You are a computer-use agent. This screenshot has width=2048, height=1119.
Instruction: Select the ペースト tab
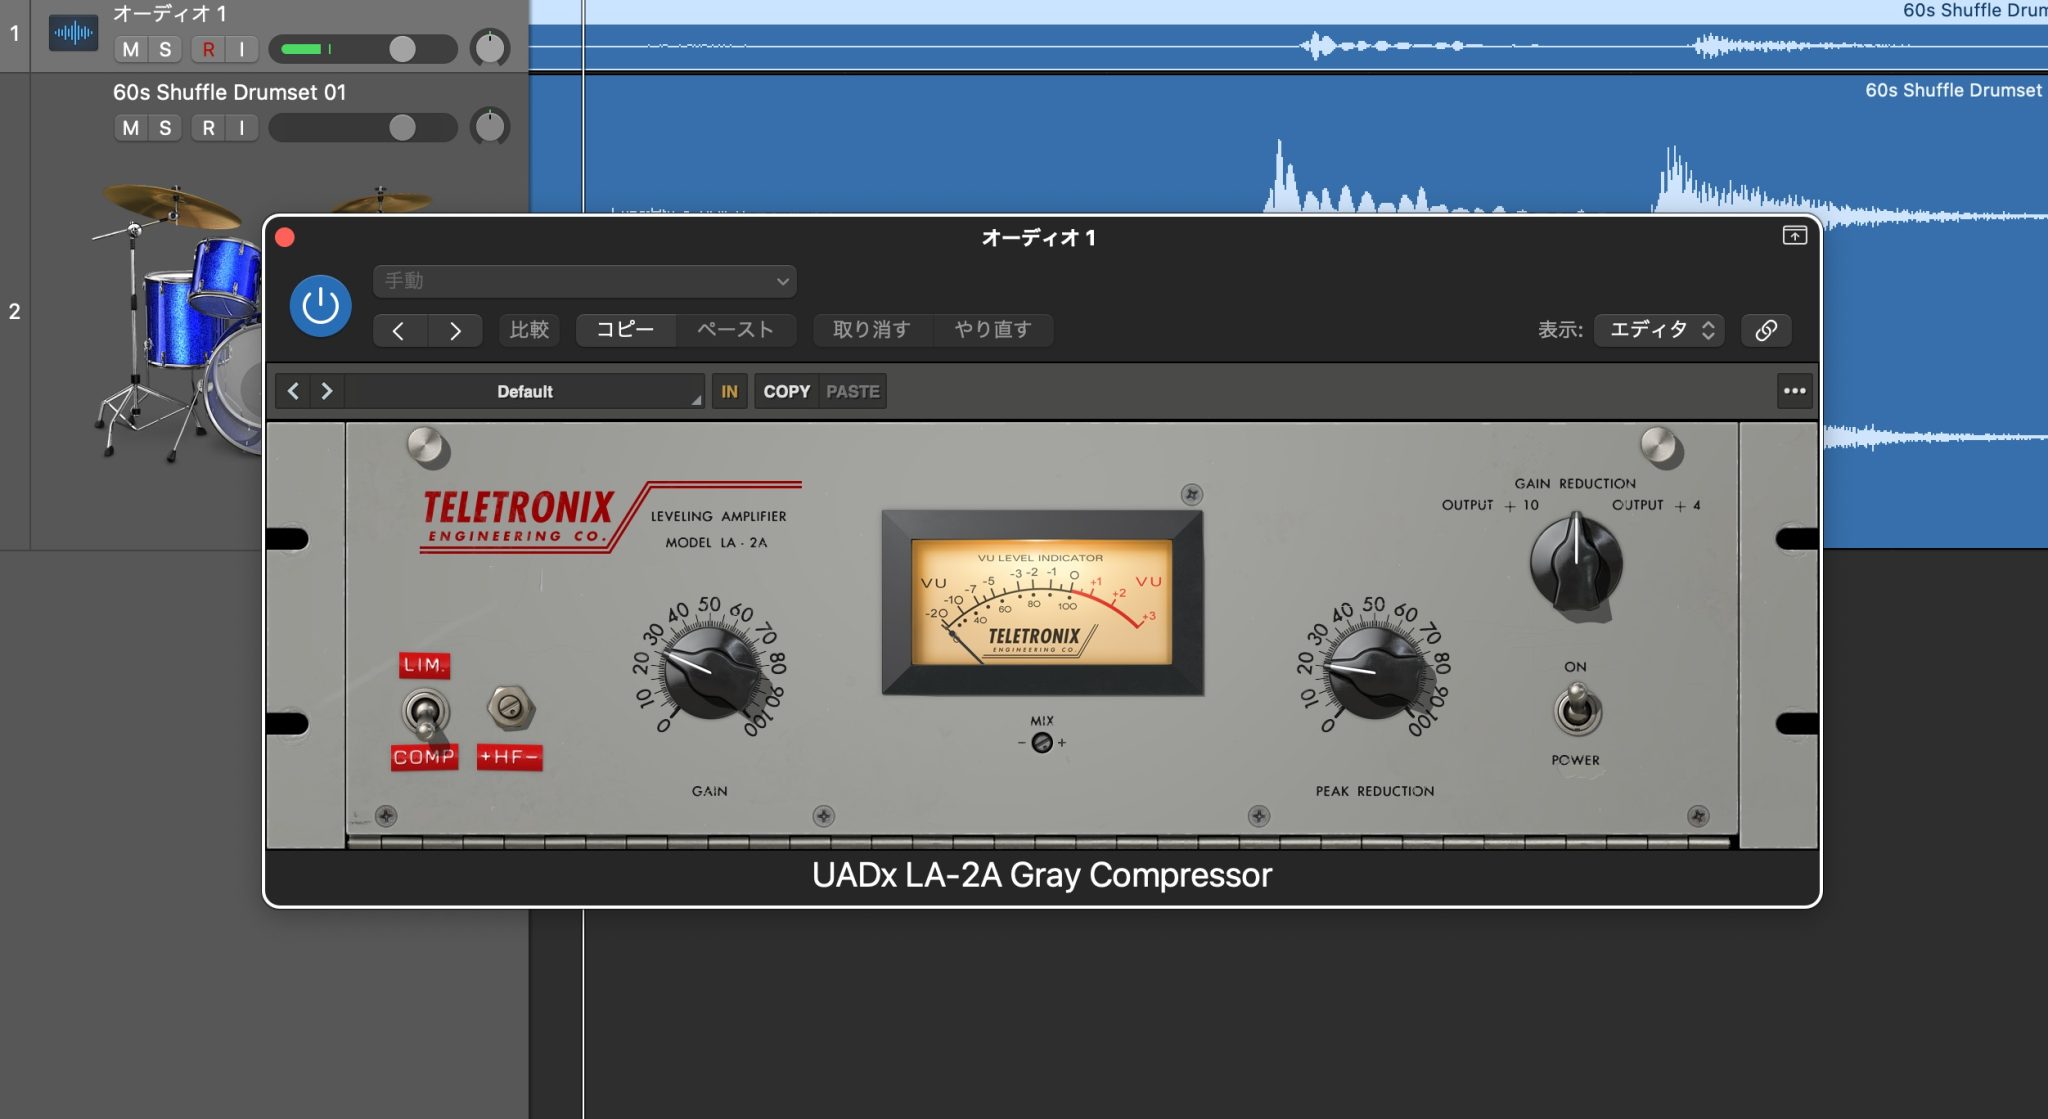(x=735, y=330)
